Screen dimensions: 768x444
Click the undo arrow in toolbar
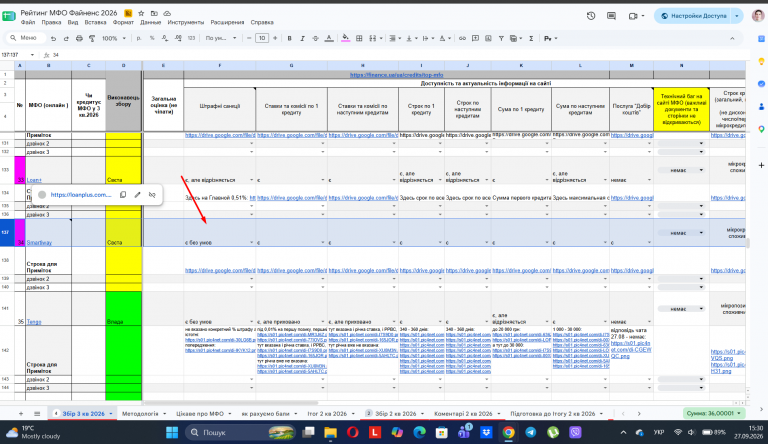pos(53,38)
